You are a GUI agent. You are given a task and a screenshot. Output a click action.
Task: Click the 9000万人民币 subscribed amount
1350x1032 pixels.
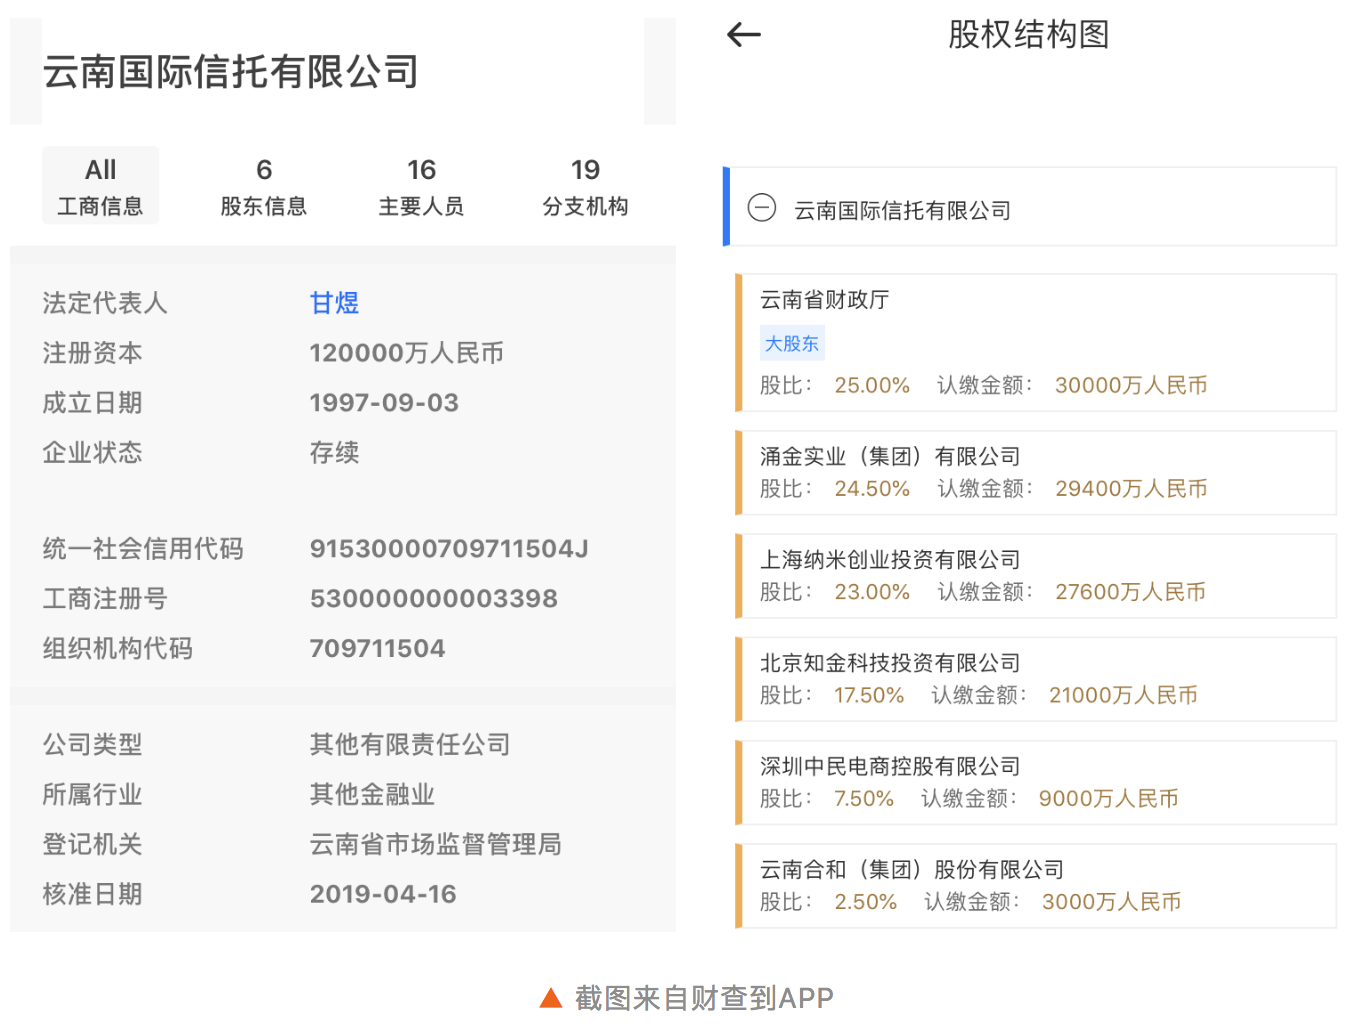pyautogui.click(x=1108, y=799)
